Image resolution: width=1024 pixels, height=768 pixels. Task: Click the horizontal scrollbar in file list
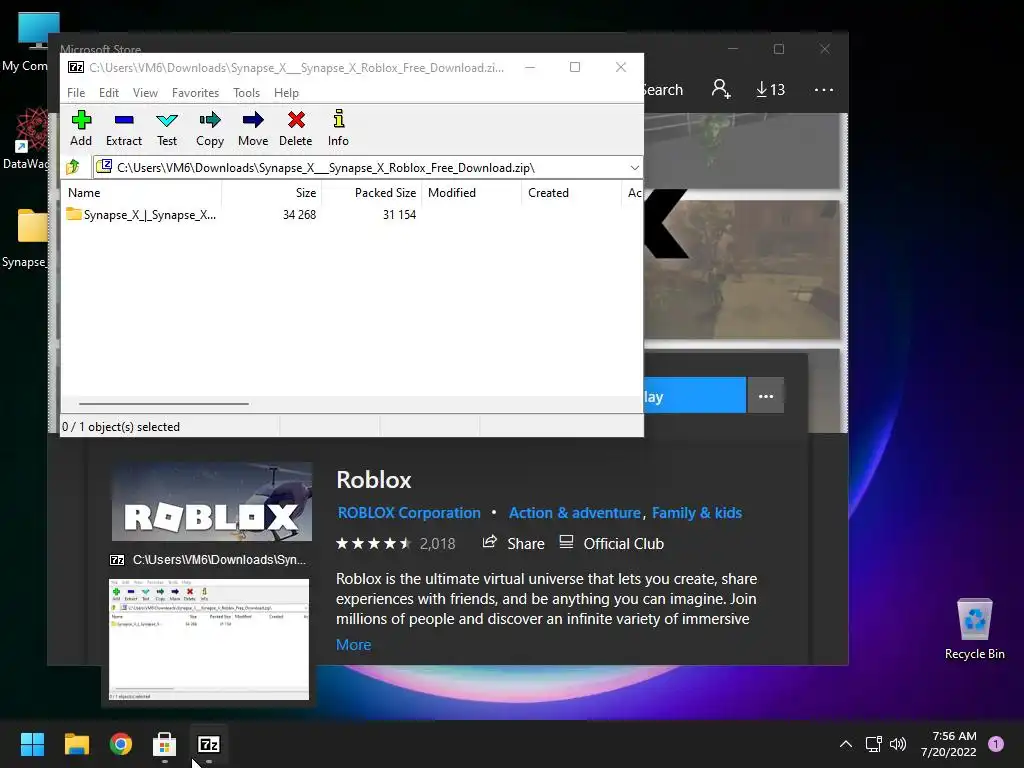pyautogui.click(x=163, y=404)
